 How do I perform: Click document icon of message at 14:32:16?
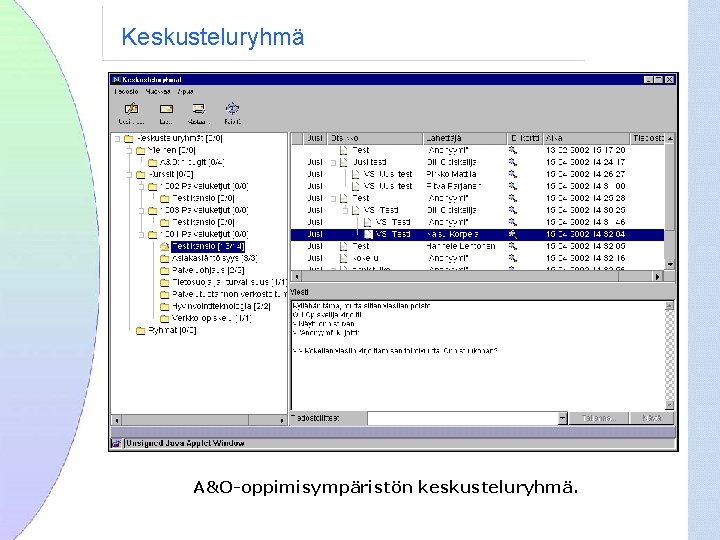tap(343, 258)
